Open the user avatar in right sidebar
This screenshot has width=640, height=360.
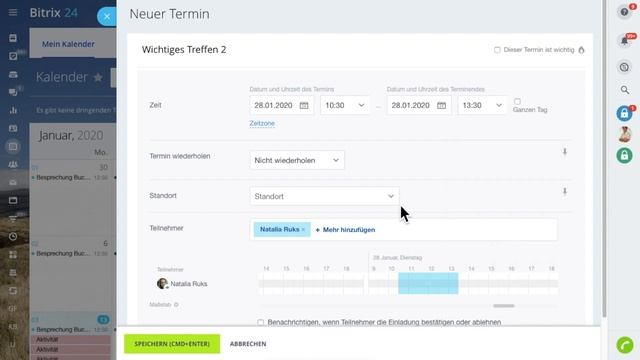pos(624,134)
